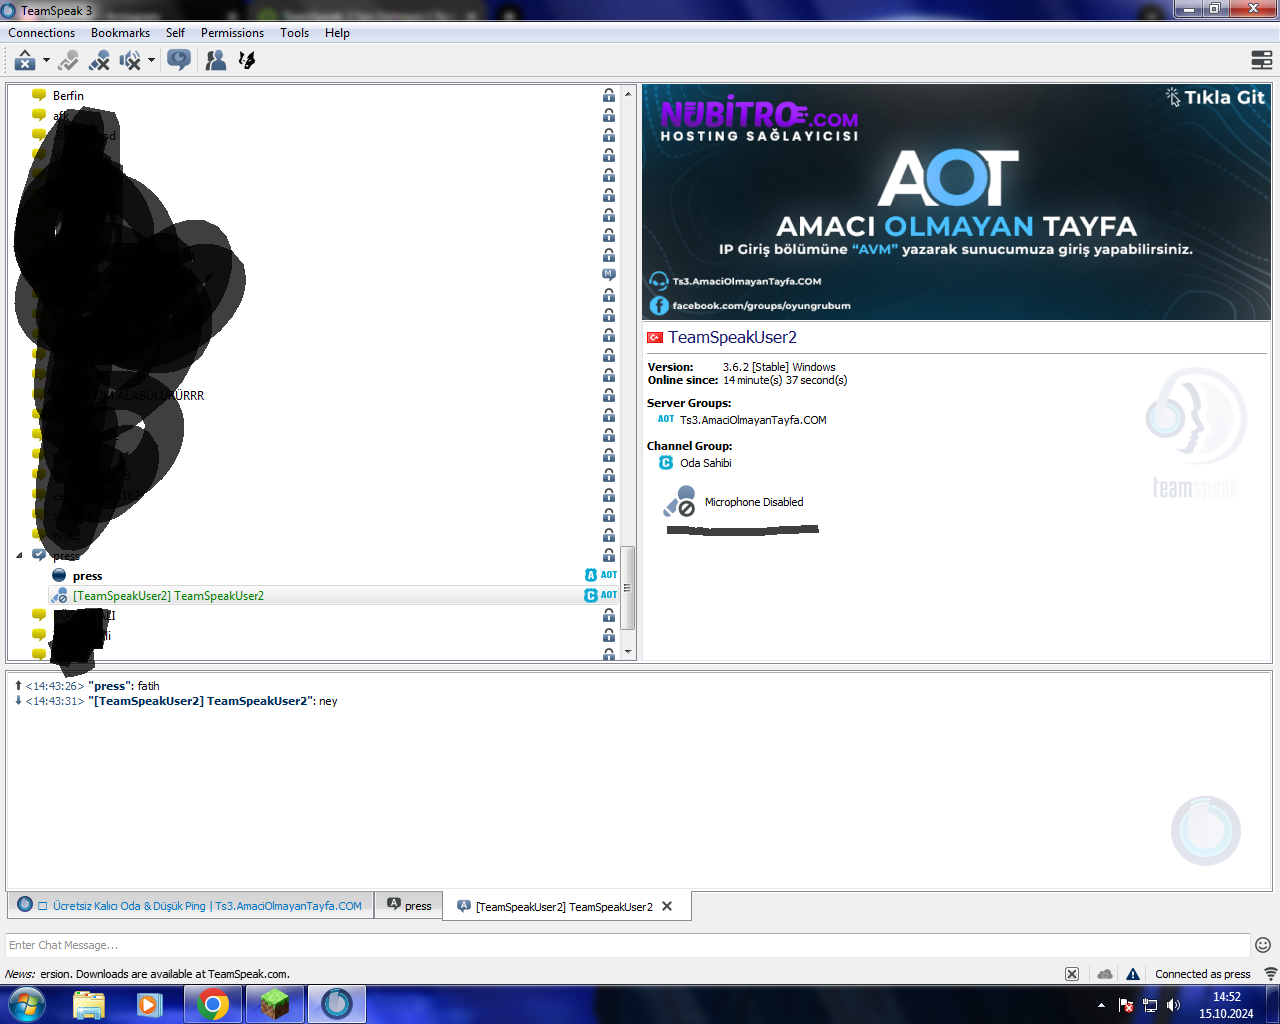Click the AOT badge on the TeamSpeakUser2 row
The image size is (1280, 1024).
(x=609, y=595)
